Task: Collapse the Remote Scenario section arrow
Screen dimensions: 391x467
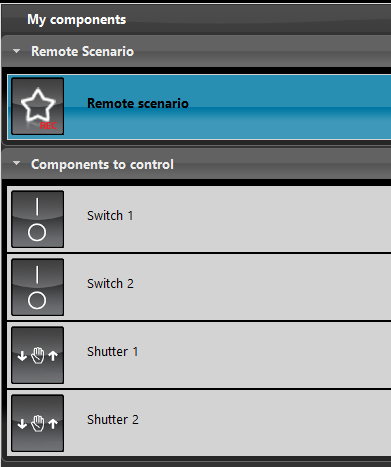Action: [16, 51]
